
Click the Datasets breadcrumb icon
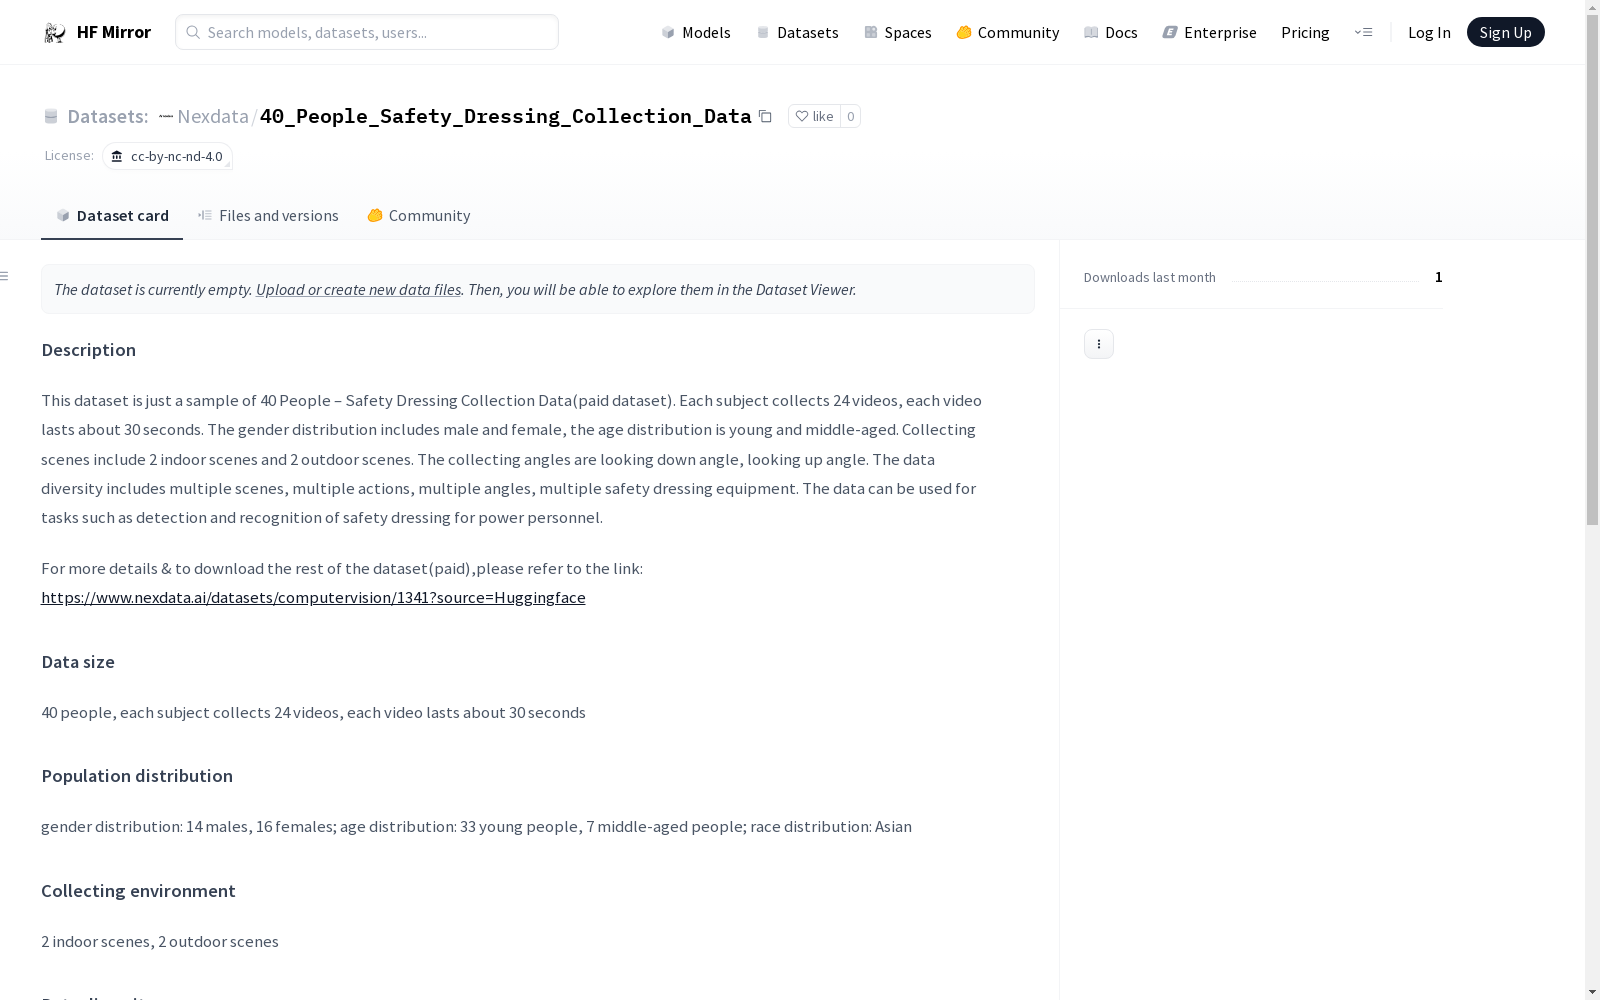point(51,116)
